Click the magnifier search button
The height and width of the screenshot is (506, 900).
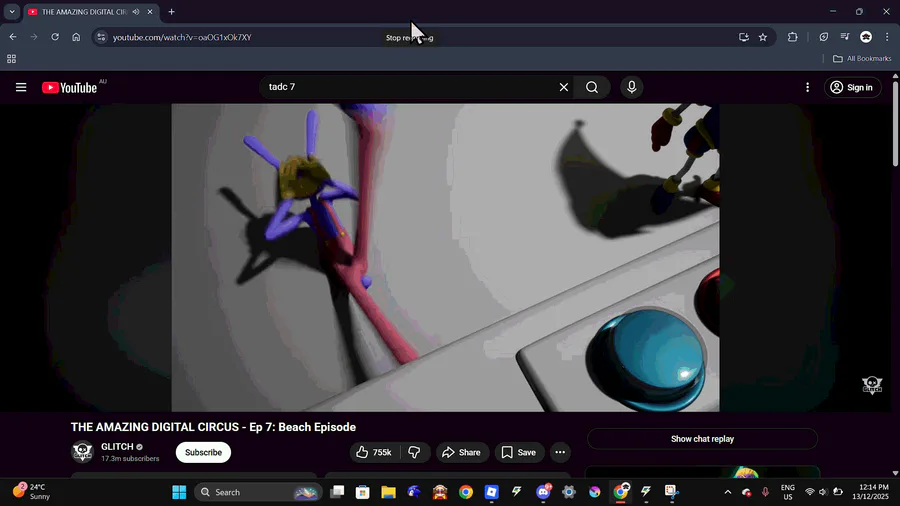[592, 87]
